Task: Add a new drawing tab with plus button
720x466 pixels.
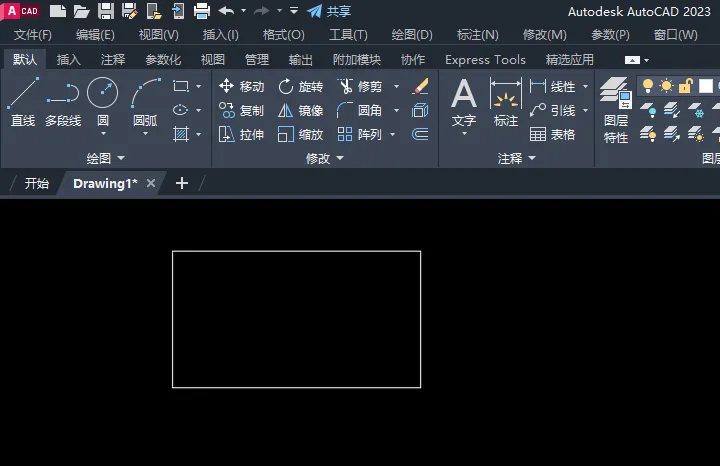Action: (x=181, y=183)
